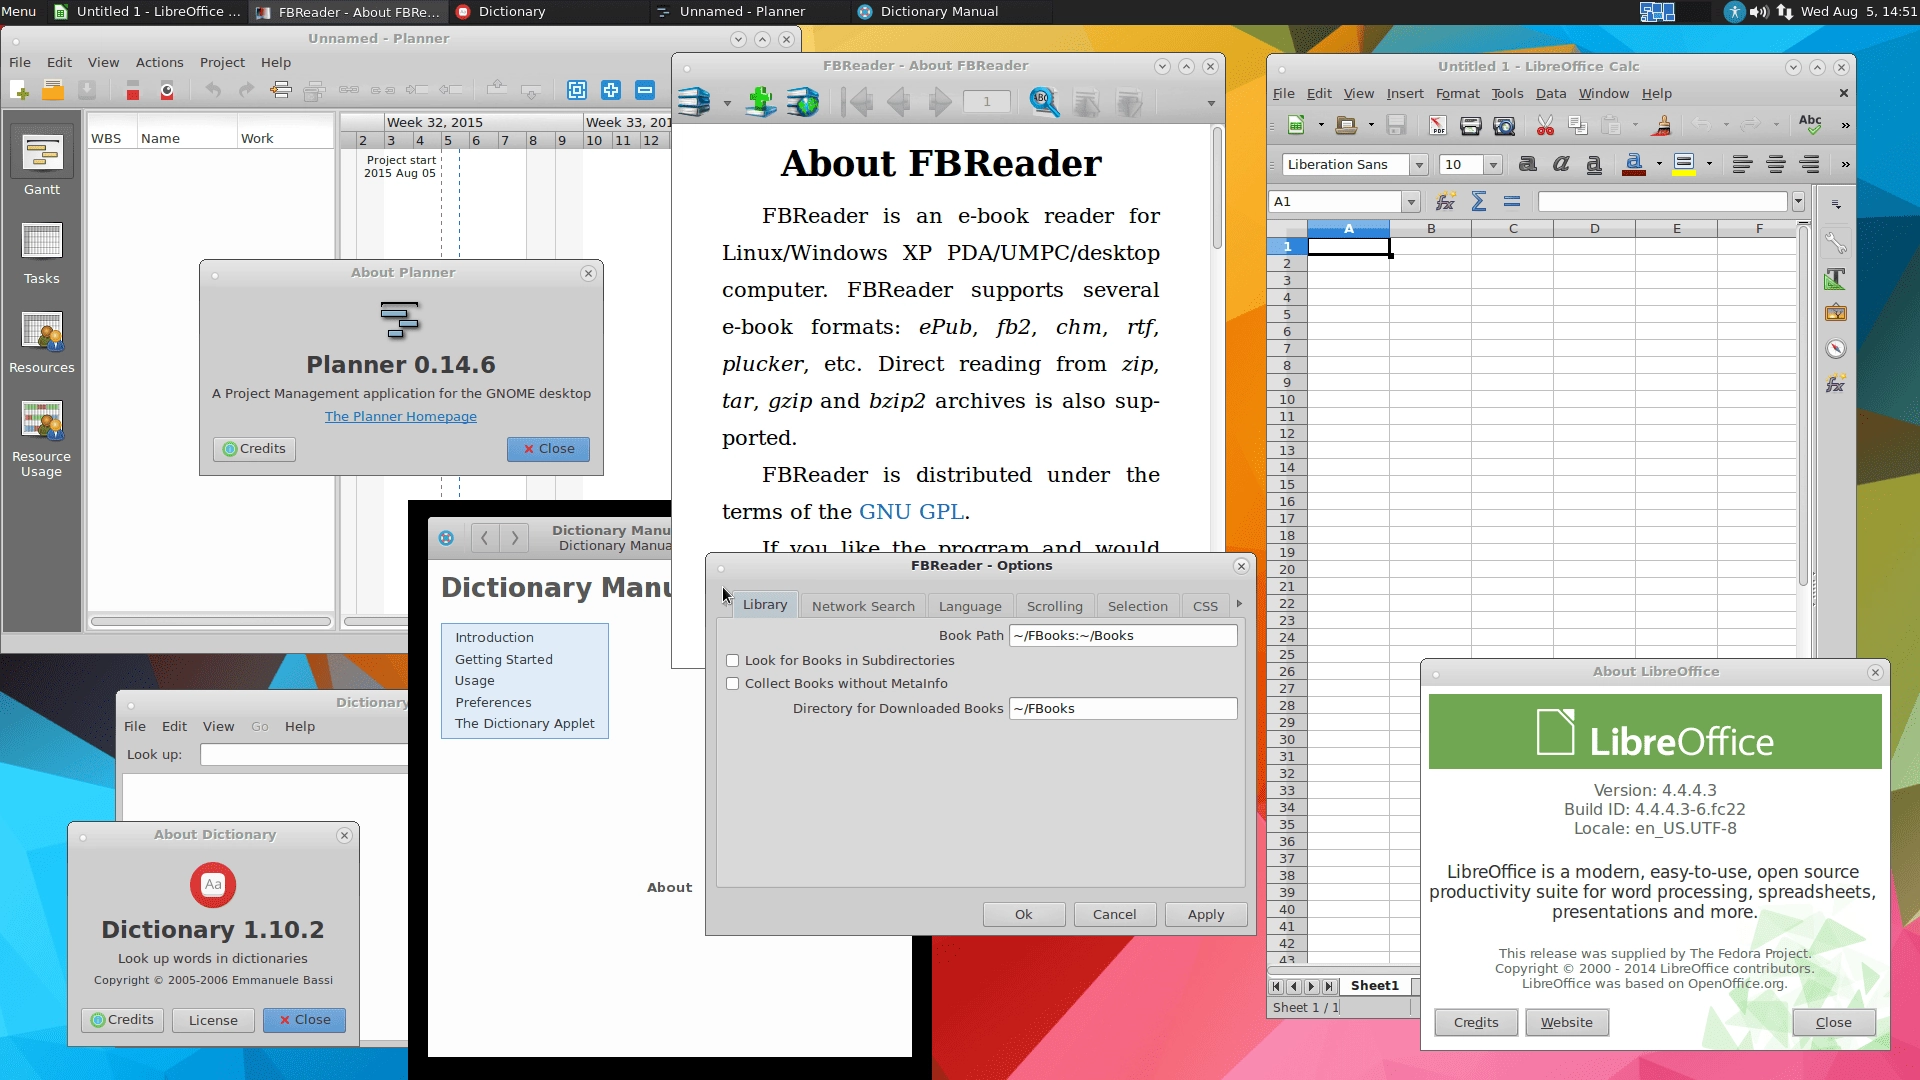
Task: Click Planner insert task icon
Action: 281,91
